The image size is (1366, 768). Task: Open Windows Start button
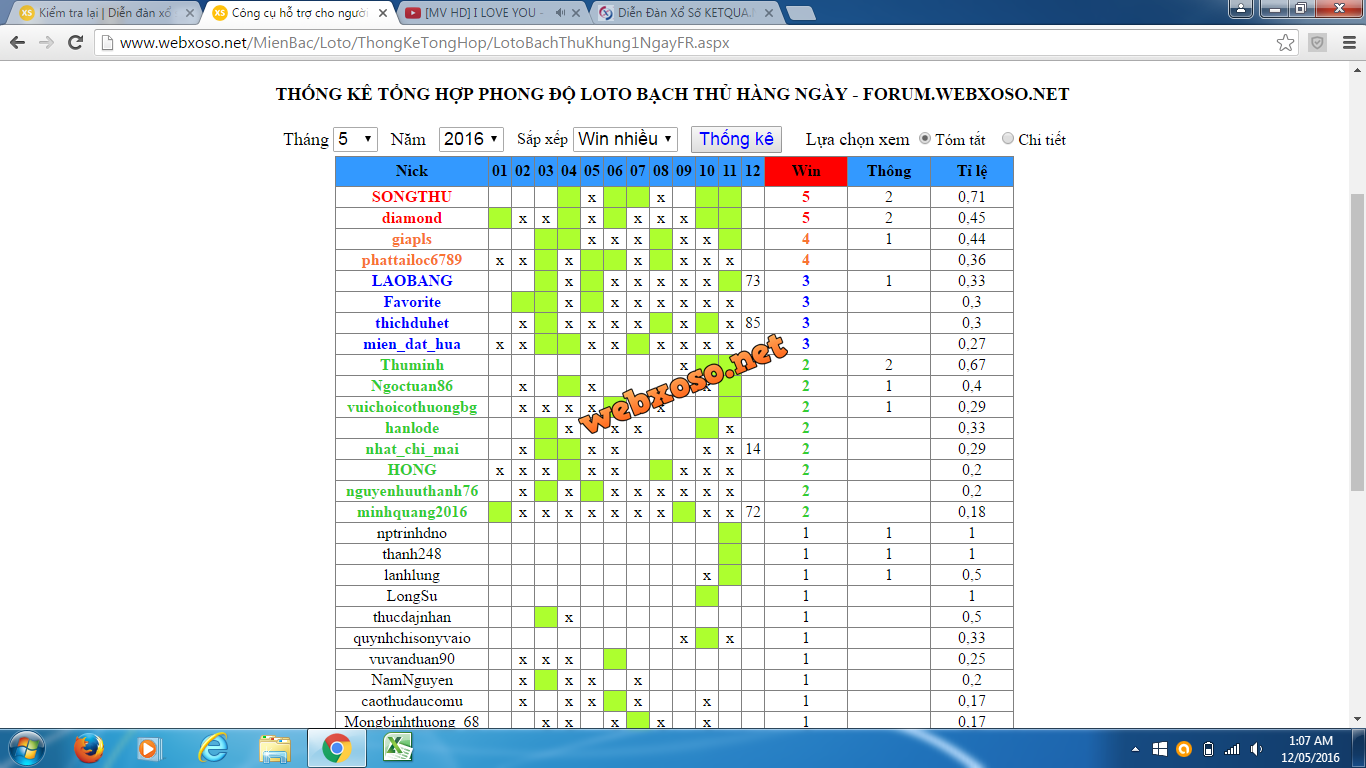pyautogui.click(x=26, y=748)
